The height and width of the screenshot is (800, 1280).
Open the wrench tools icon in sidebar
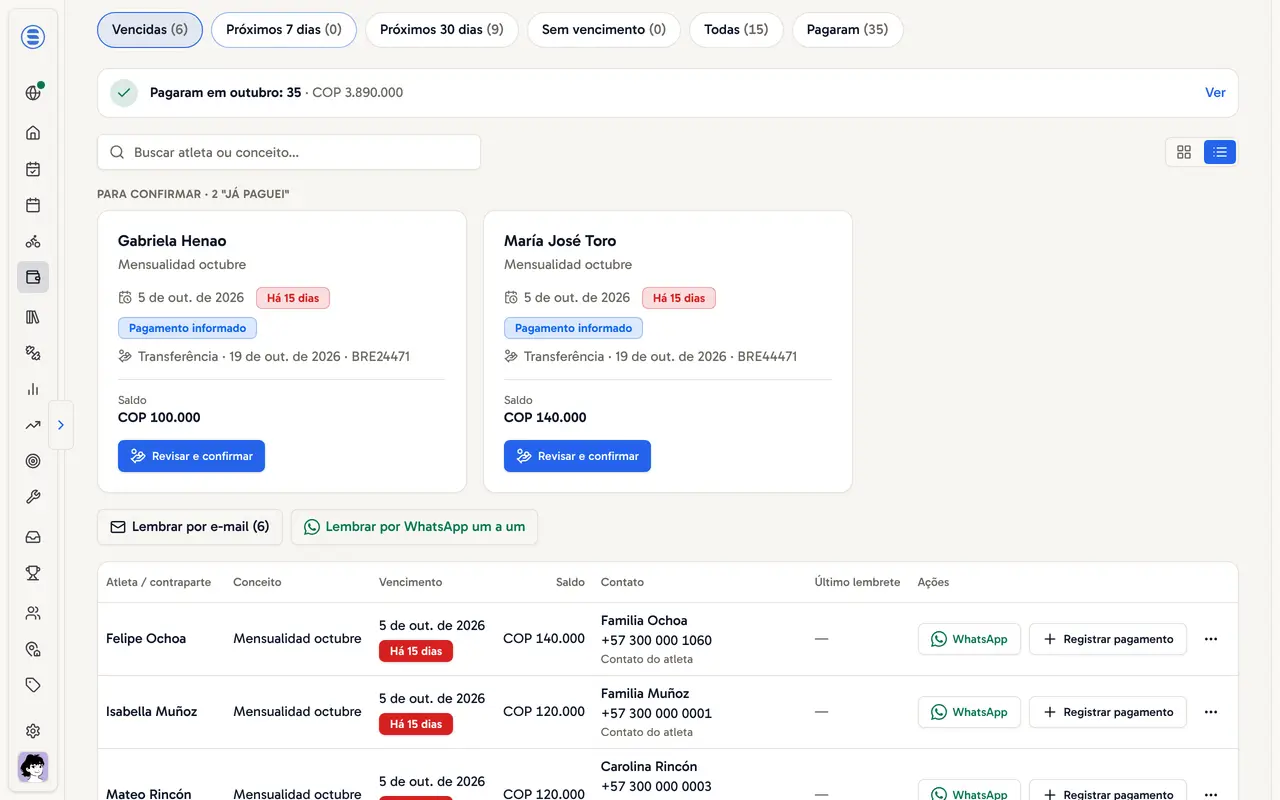33,497
